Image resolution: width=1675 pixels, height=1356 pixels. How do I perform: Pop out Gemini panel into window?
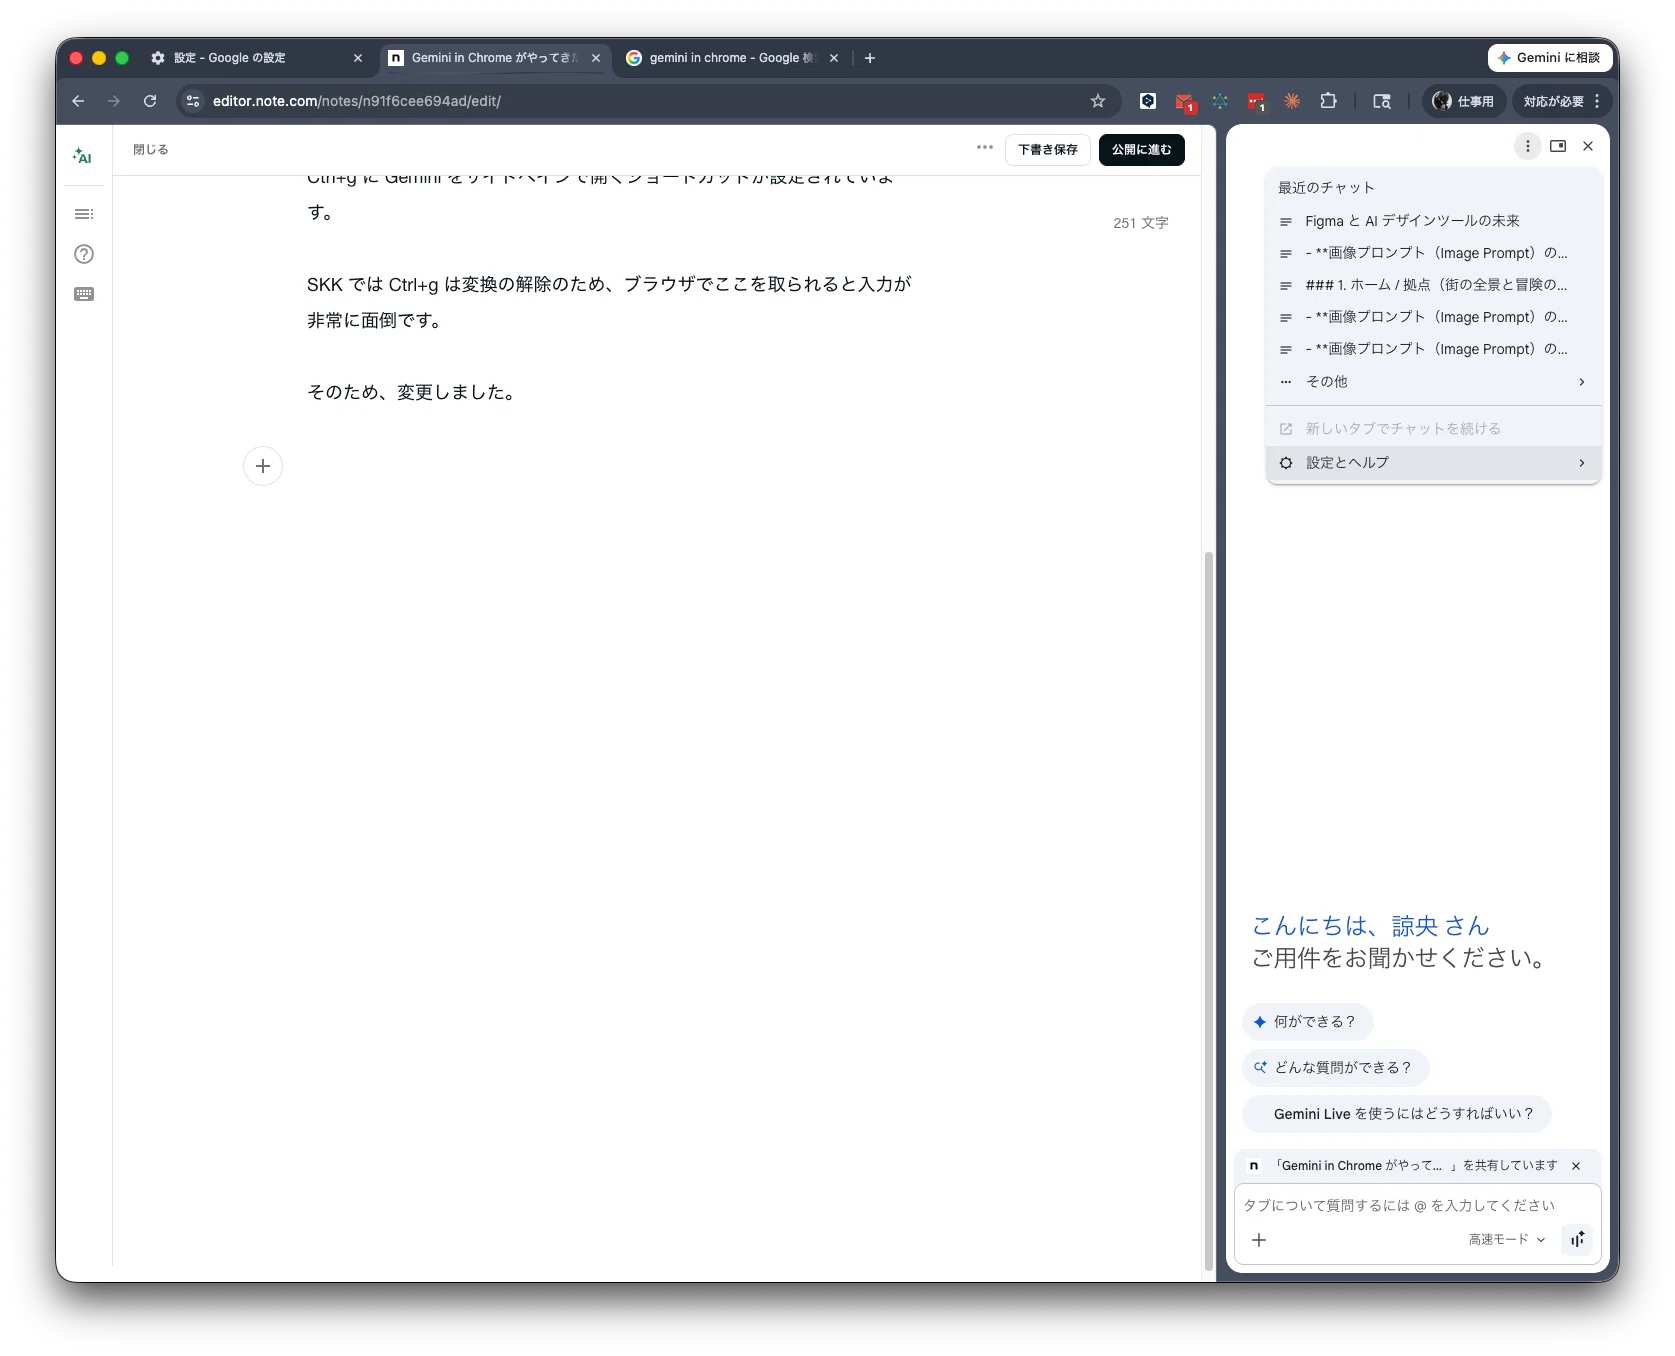click(1558, 146)
